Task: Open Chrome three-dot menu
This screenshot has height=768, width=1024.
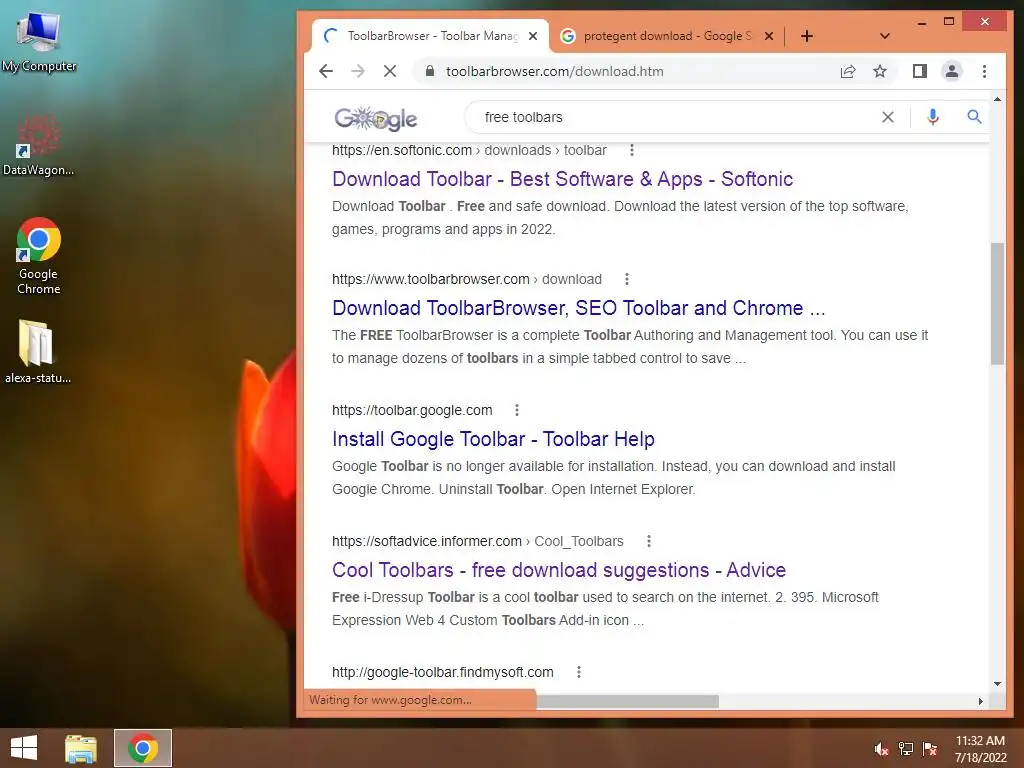Action: click(x=984, y=71)
